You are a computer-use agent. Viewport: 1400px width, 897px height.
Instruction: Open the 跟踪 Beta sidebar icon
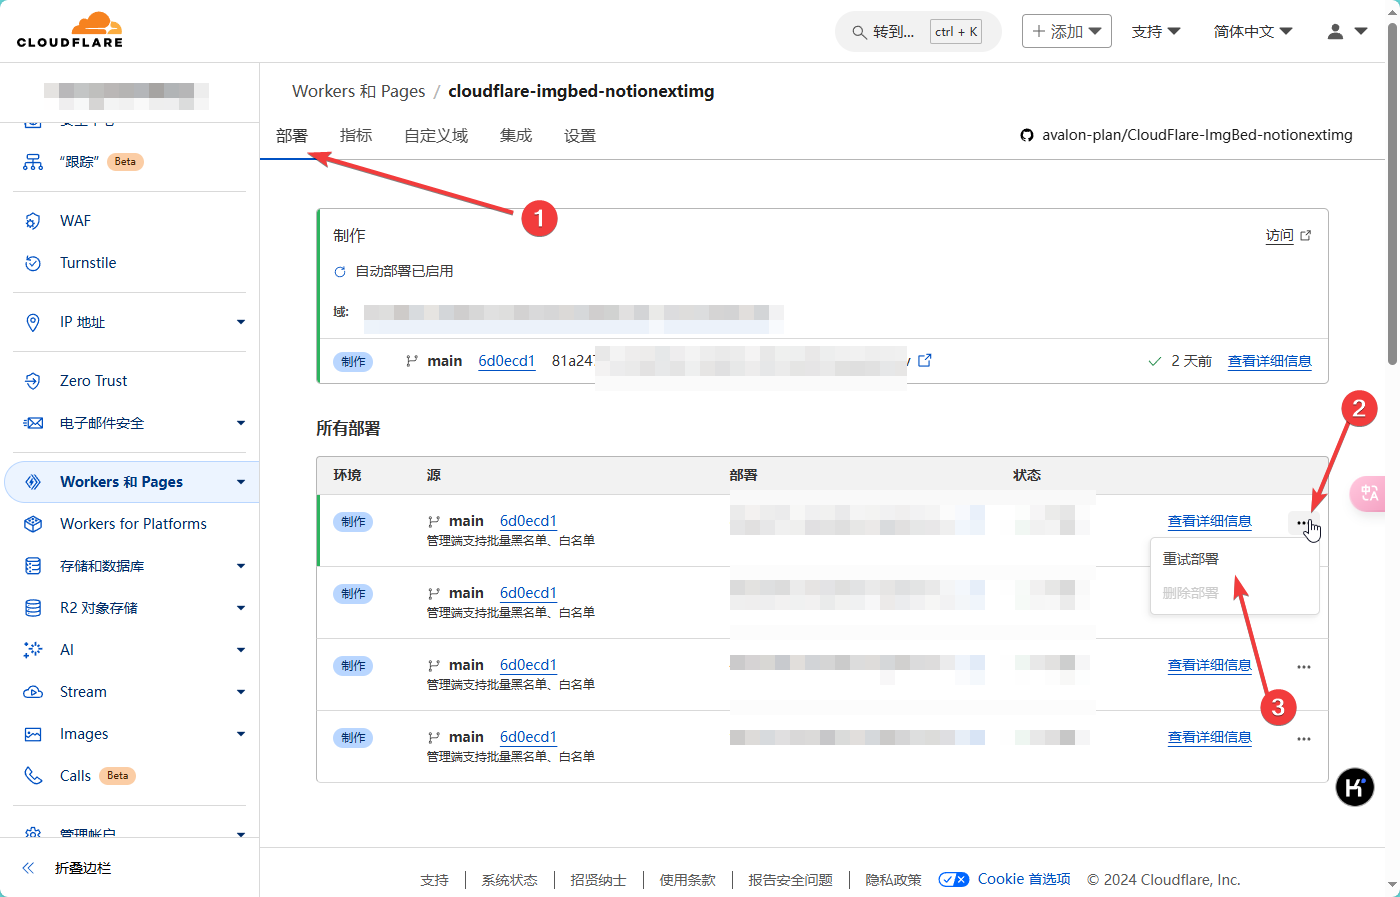(33, 162)
